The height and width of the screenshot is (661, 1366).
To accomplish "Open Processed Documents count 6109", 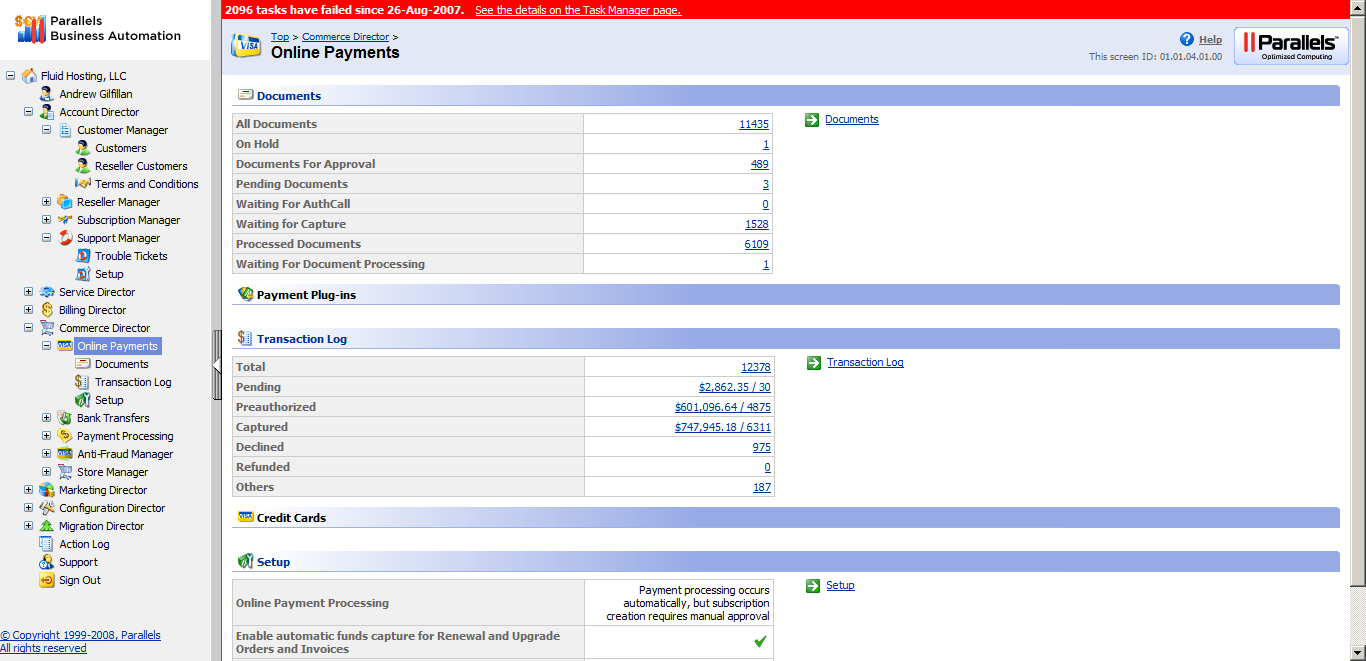I will [757, 244].
